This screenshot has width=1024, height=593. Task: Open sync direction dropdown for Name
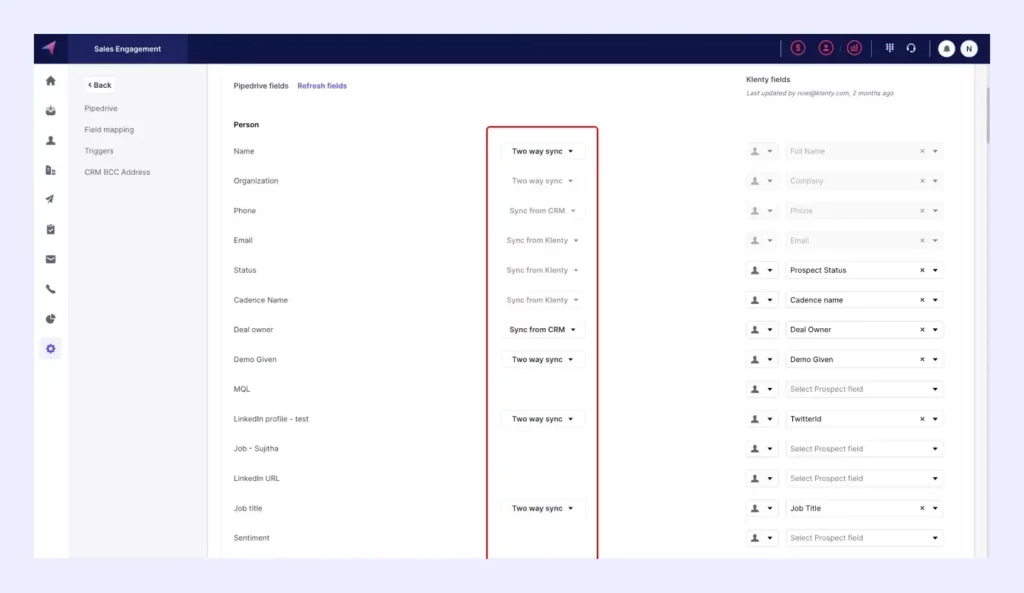click(x=542, y=151)
